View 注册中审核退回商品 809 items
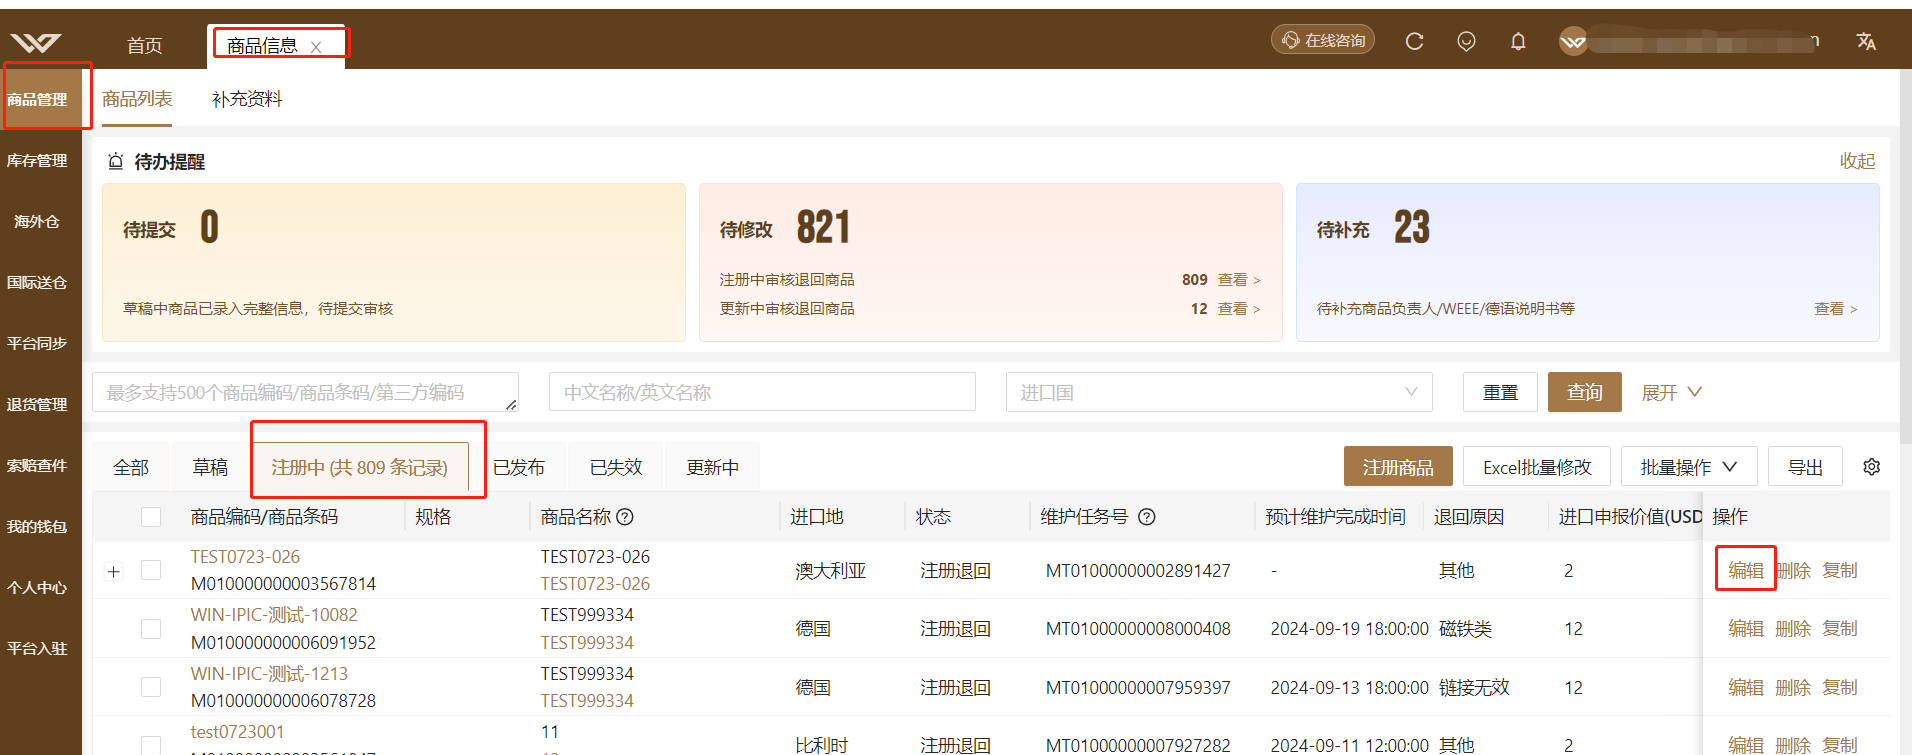 point(1238,280)
